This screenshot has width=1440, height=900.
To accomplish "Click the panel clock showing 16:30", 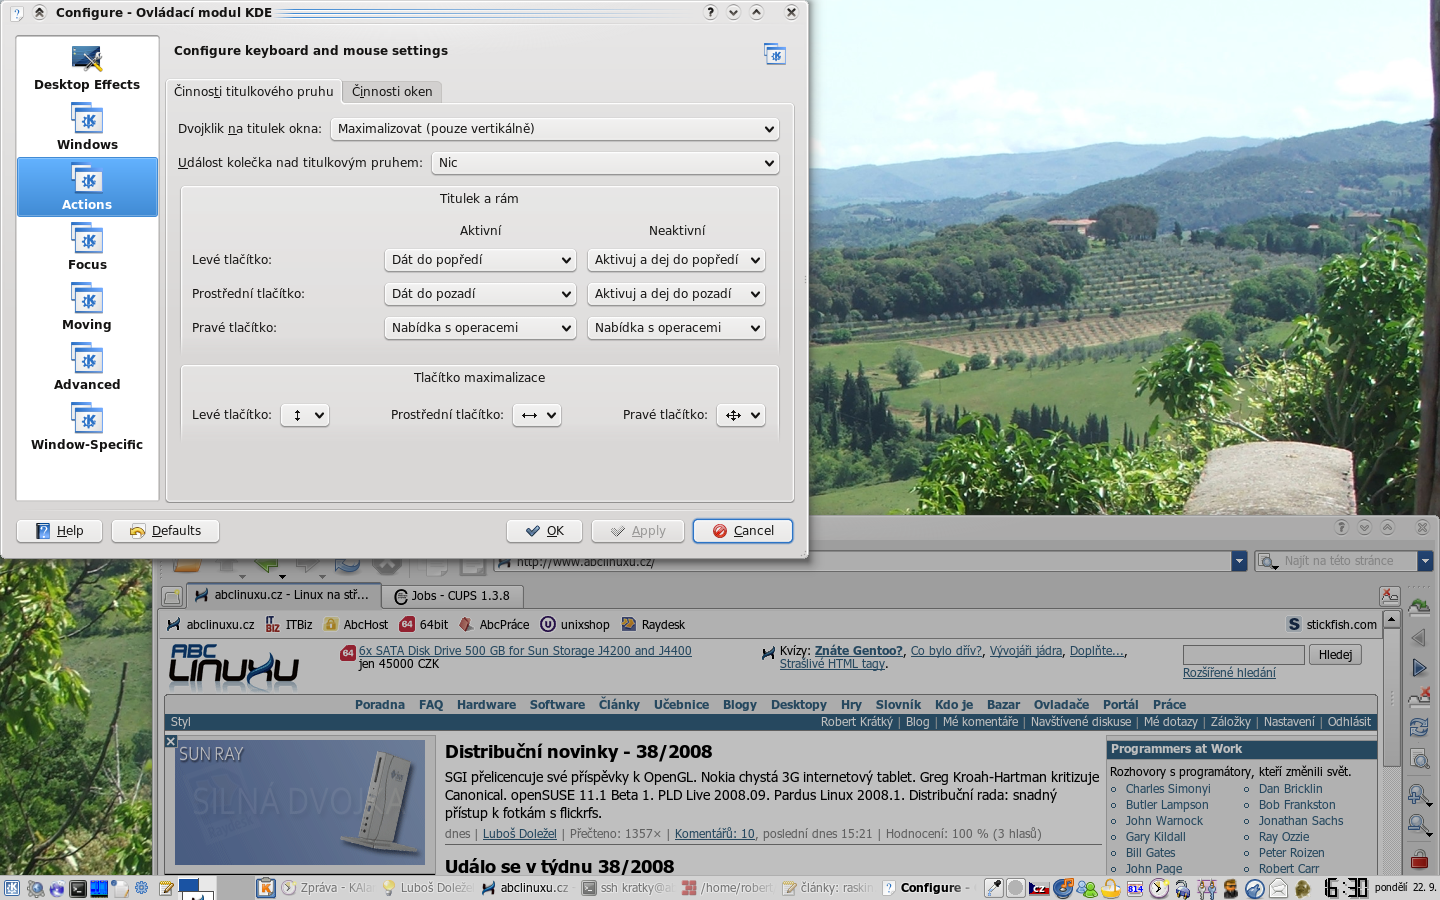I will (1346, 887).
